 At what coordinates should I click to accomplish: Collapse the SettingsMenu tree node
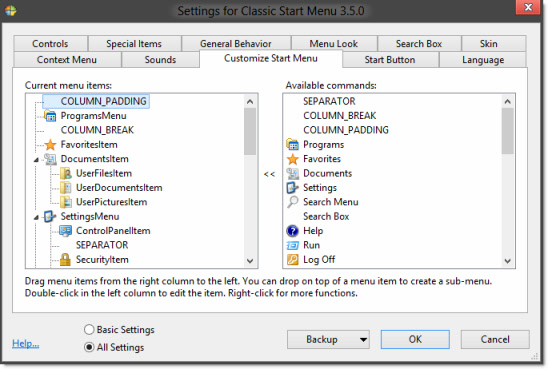[x=36, y=217]
